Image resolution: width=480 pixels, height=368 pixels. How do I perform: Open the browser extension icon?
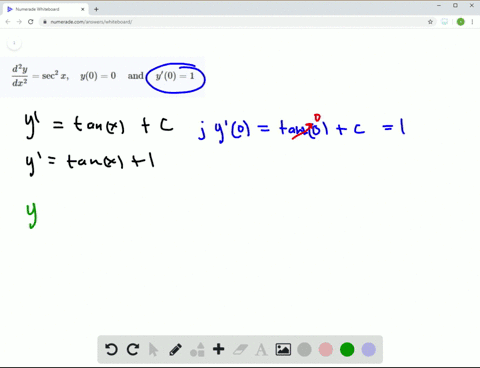coord(445,22)
